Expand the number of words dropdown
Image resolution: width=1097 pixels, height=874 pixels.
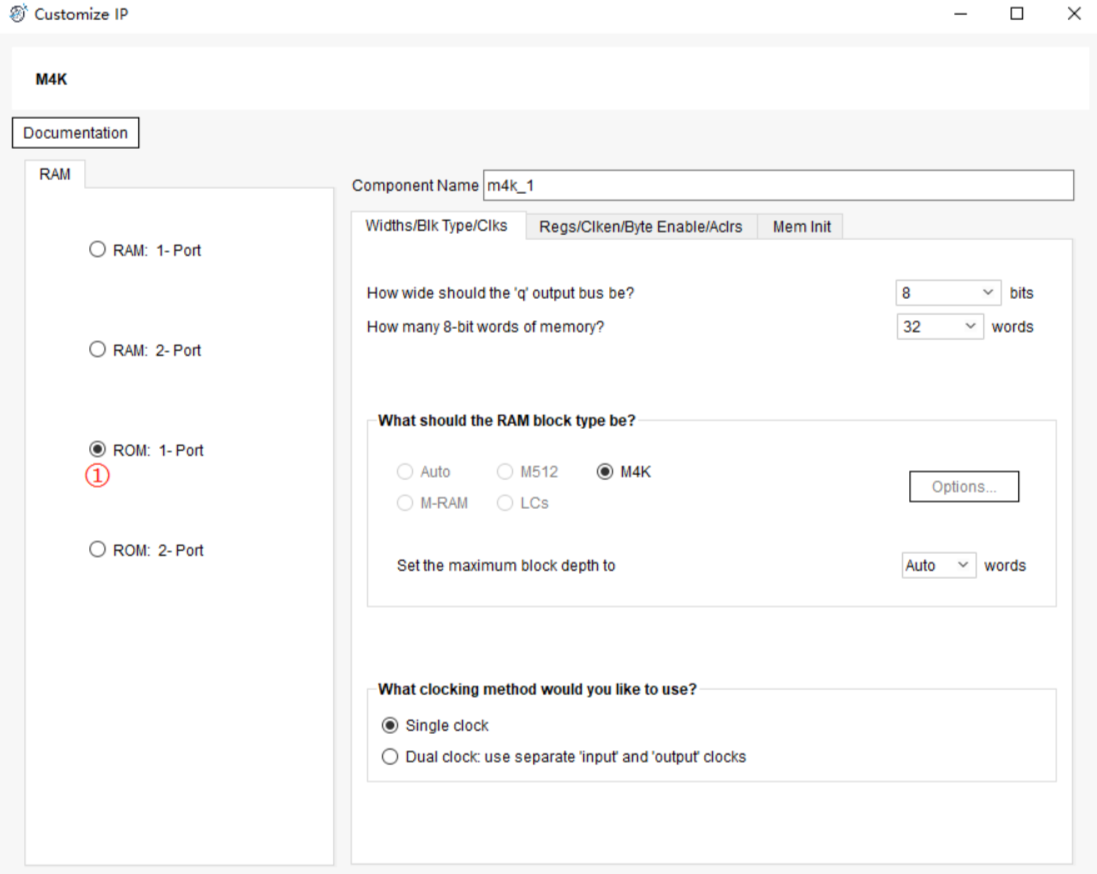click(940, 327)
